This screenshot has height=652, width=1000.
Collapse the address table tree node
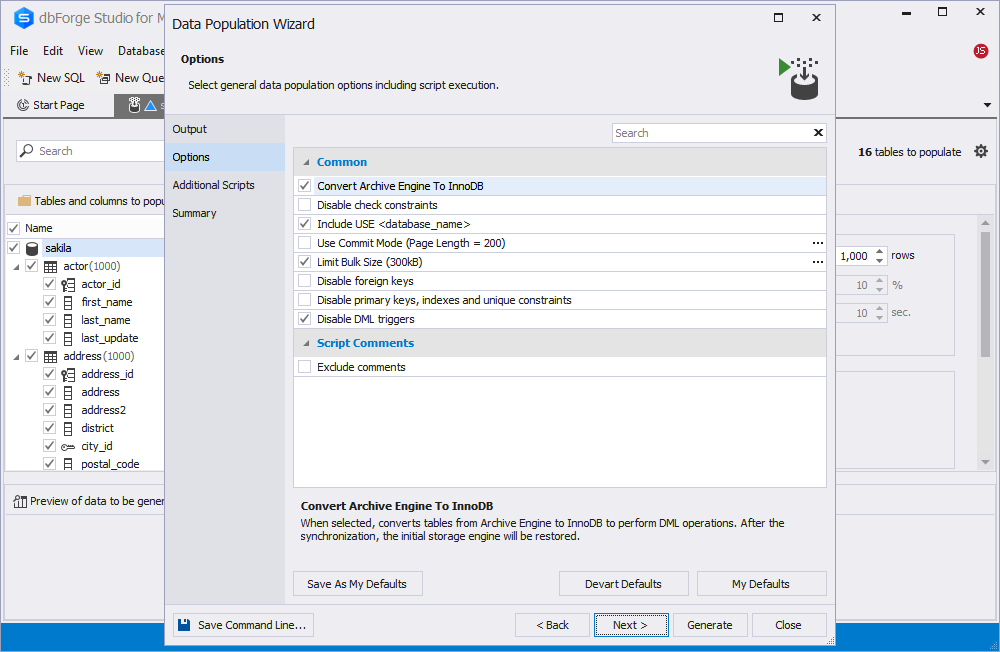17,357
